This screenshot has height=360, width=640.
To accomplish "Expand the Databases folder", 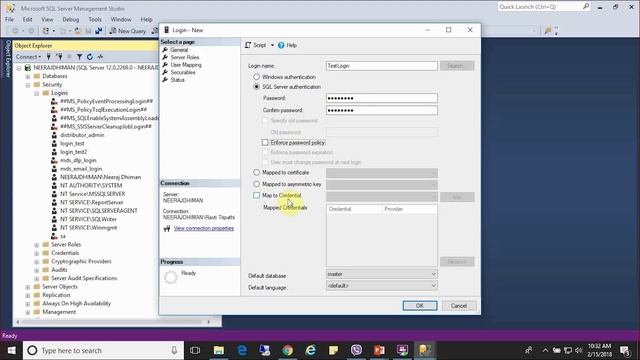I will point(27,76).
